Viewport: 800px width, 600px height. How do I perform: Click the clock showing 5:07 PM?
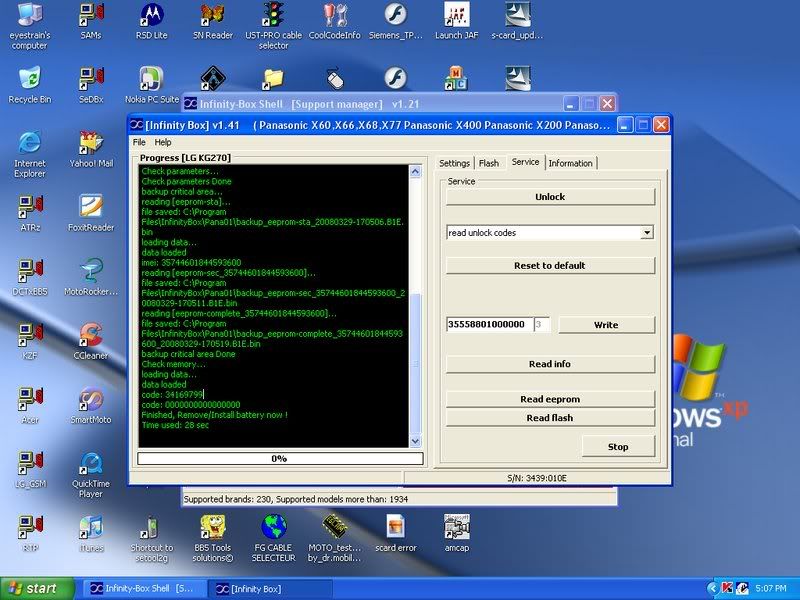tap(771, 589)
